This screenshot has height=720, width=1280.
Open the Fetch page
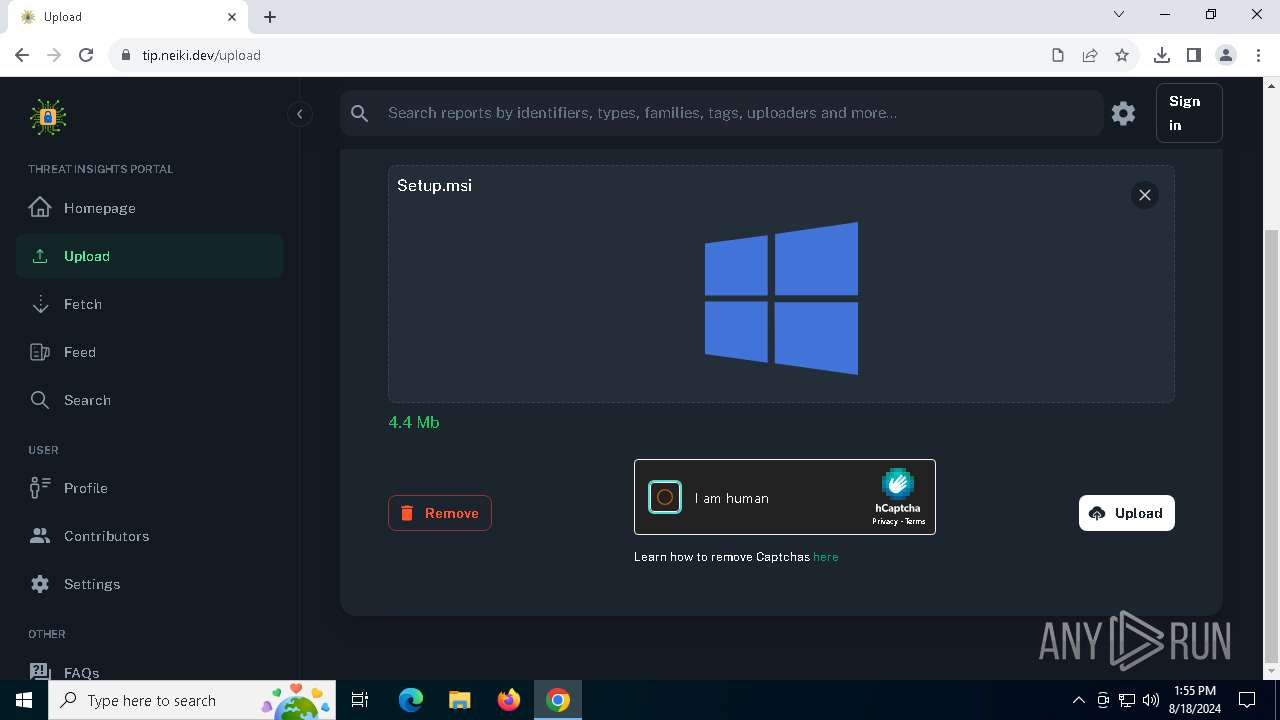[149, 304]
